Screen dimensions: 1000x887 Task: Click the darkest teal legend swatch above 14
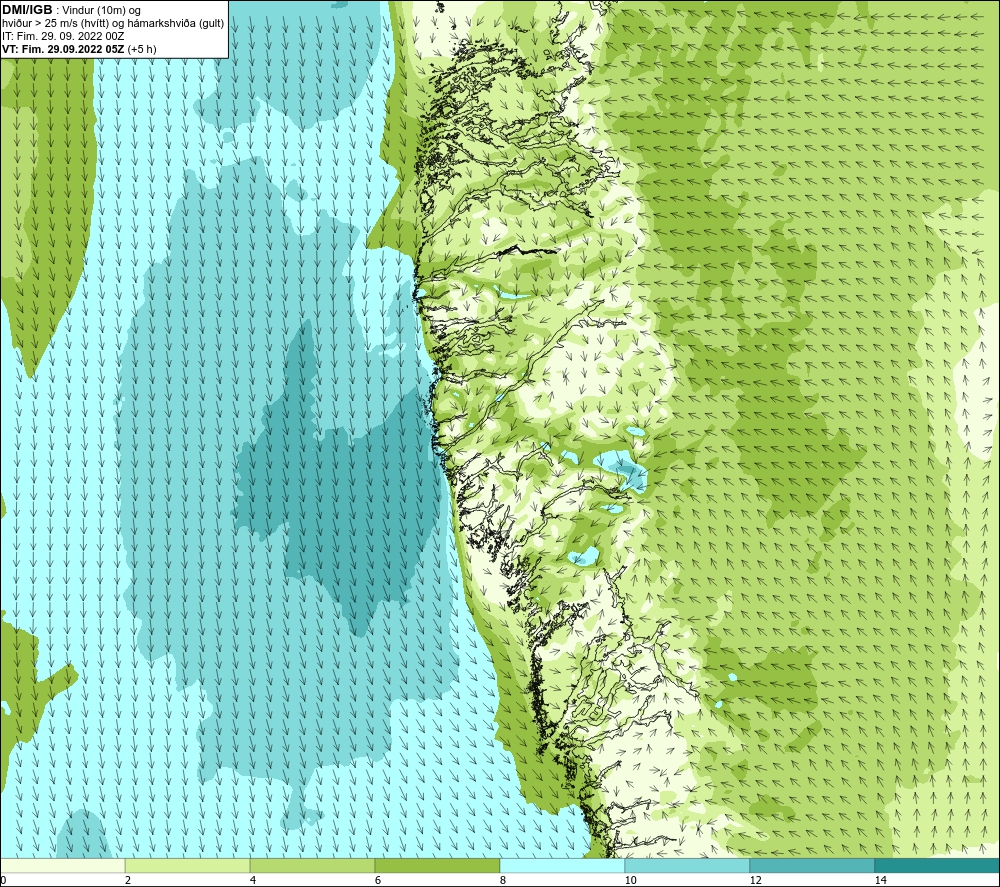tap(937, 865)
